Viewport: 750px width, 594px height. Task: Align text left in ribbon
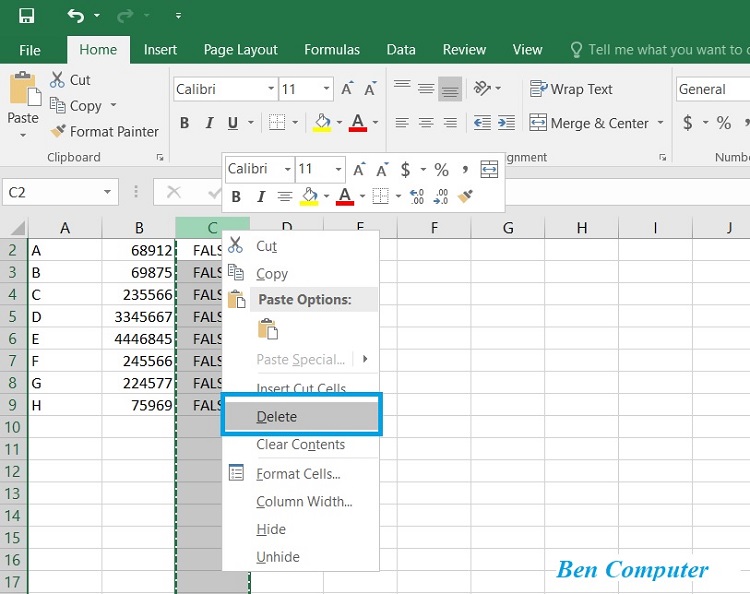[402, 123]
